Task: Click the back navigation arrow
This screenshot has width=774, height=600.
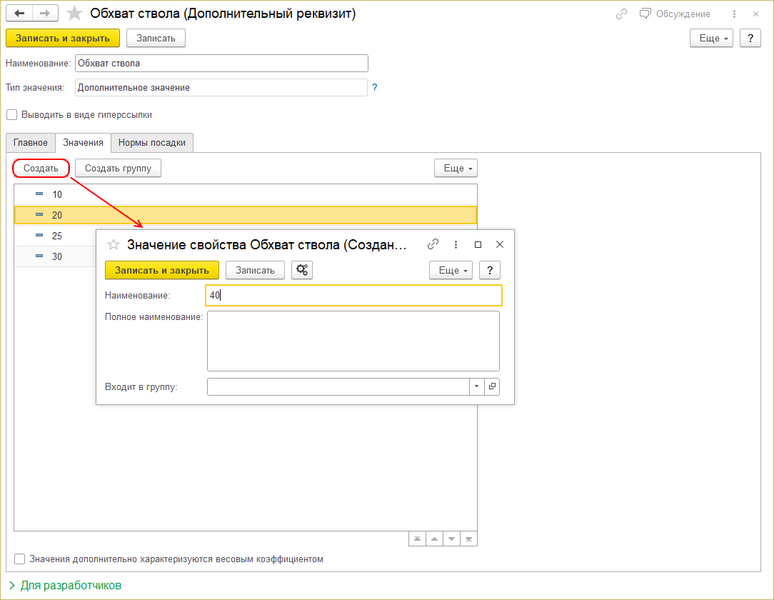Action: [x=19, y=13]
